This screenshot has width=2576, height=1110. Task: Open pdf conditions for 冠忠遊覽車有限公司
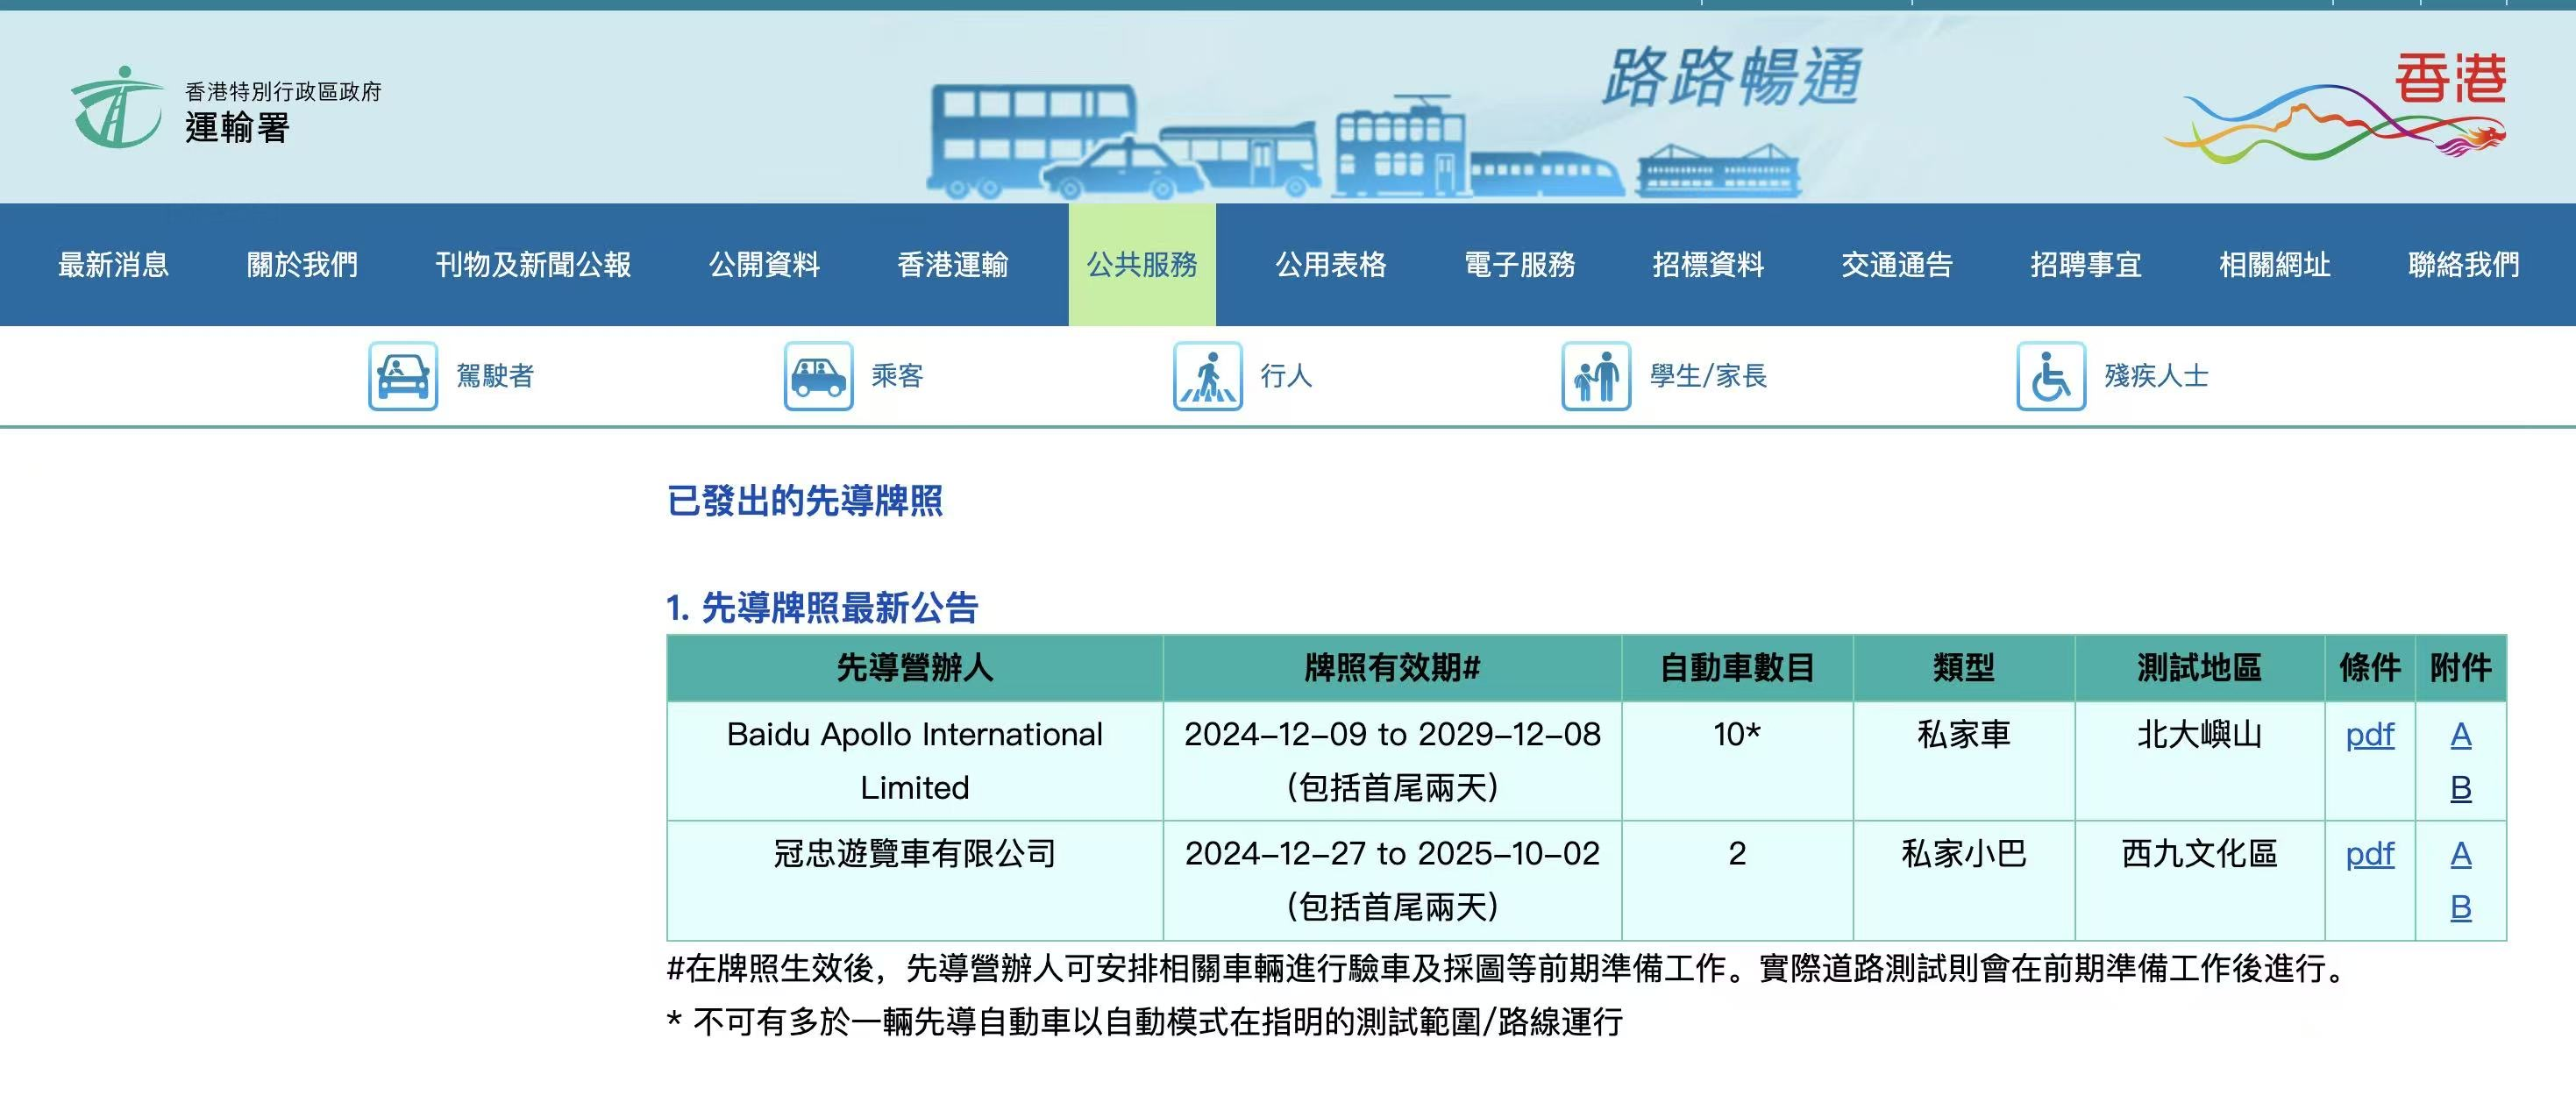[x=2369, y=854]
